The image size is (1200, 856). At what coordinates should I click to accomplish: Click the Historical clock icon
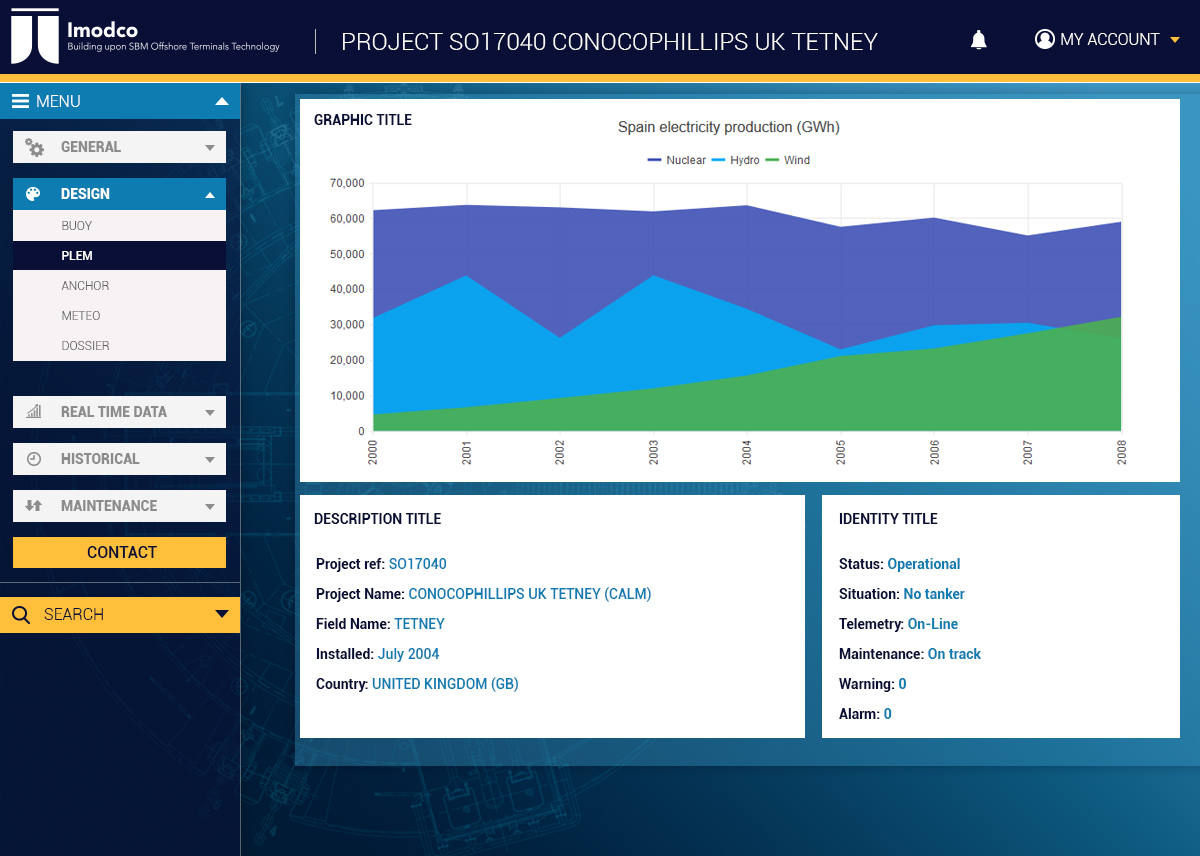(34, 459)
